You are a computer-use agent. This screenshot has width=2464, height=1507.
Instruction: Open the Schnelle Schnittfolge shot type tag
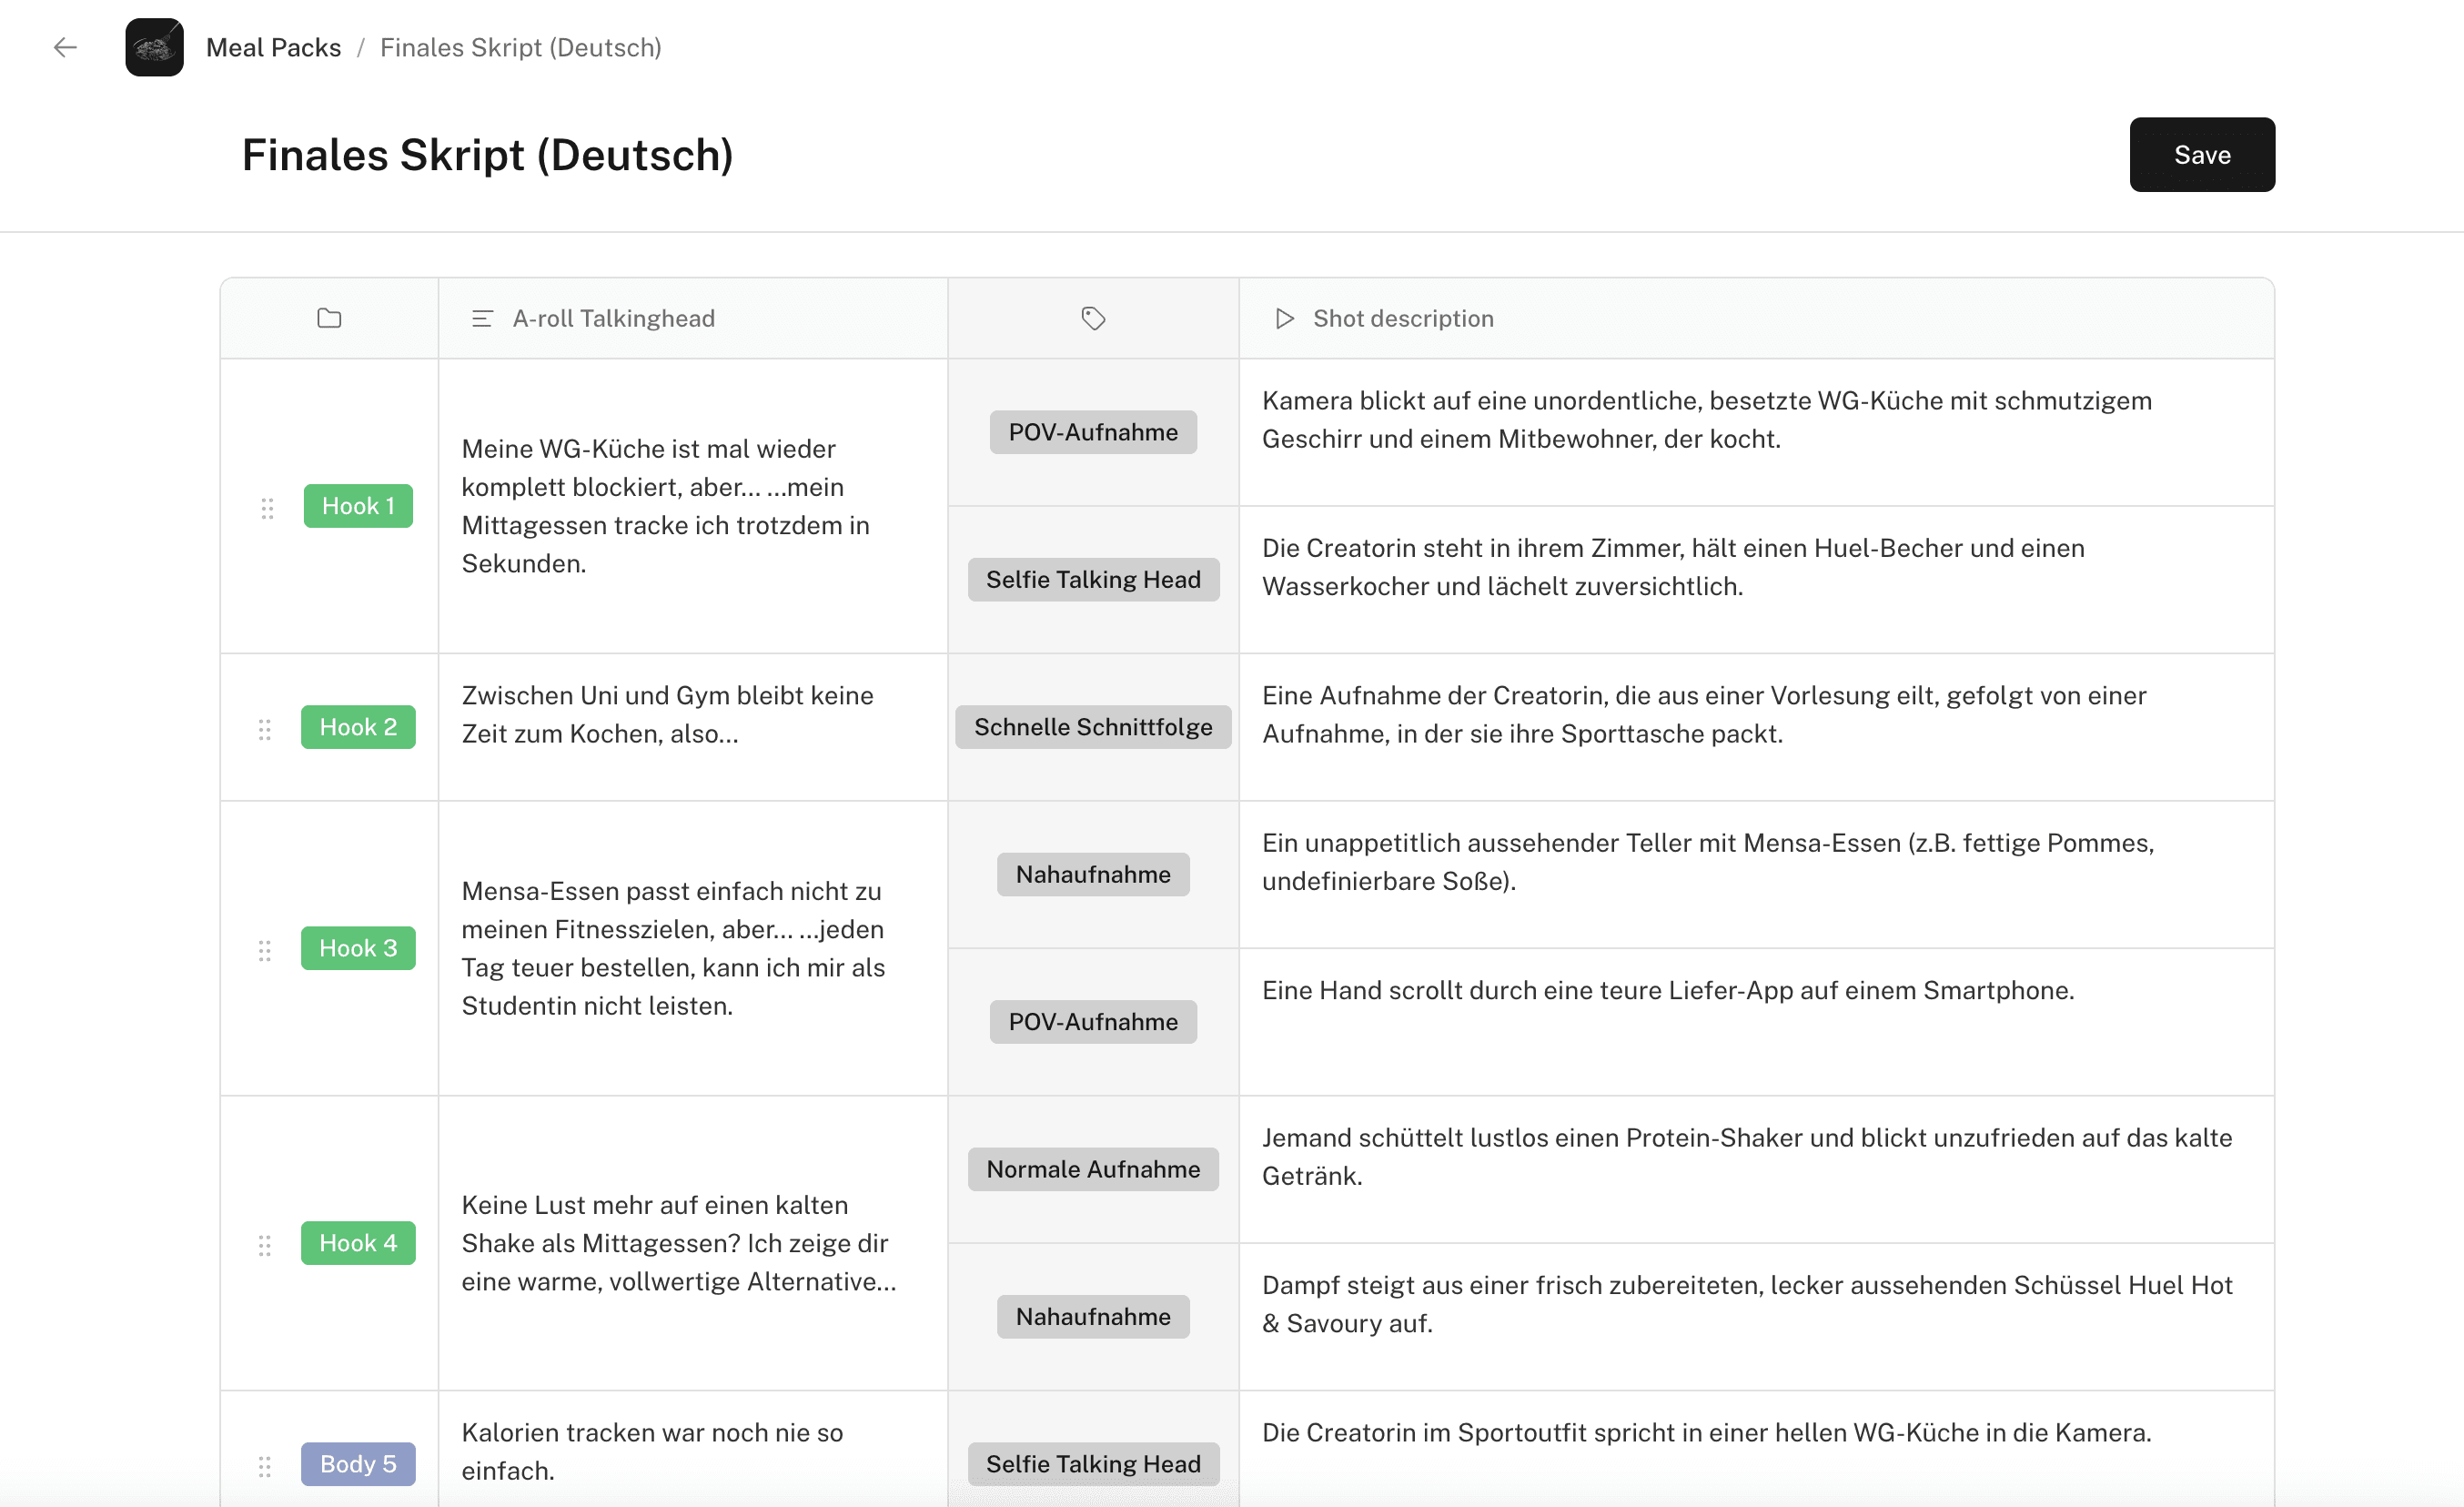(x=1093, y=727)
